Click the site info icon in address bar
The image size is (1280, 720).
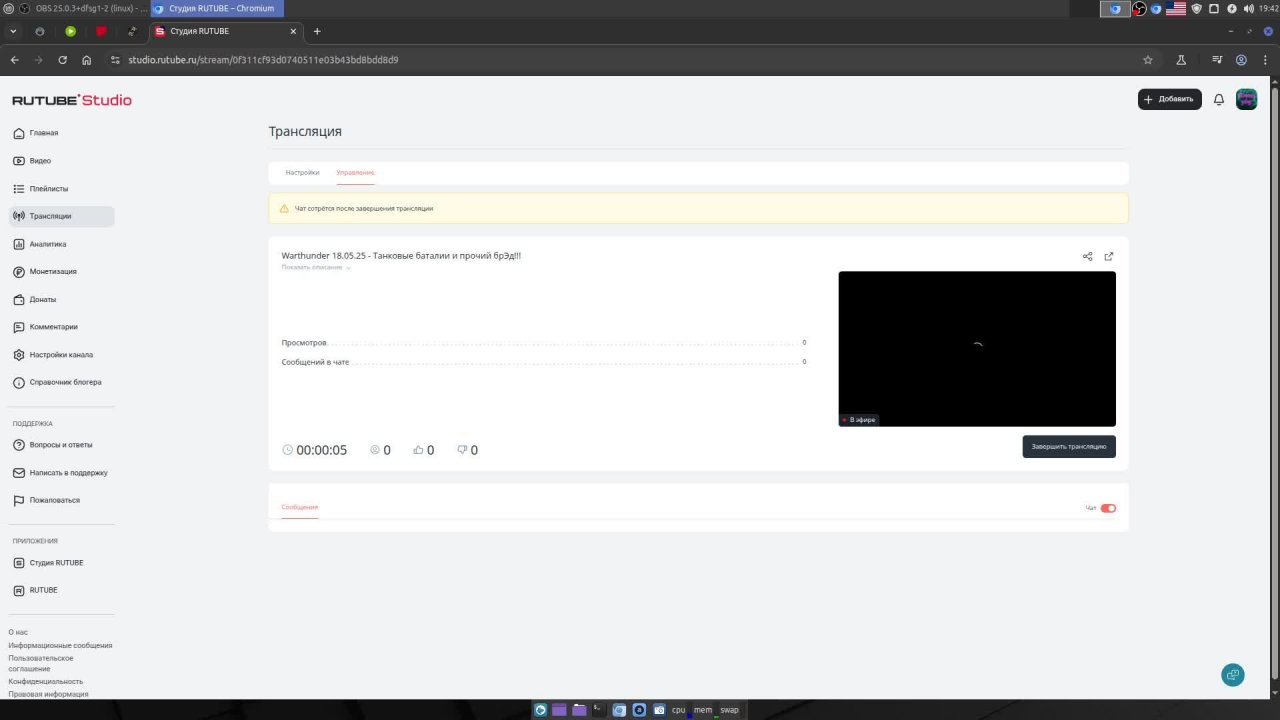pyautogui.click(x=115, y=60)
